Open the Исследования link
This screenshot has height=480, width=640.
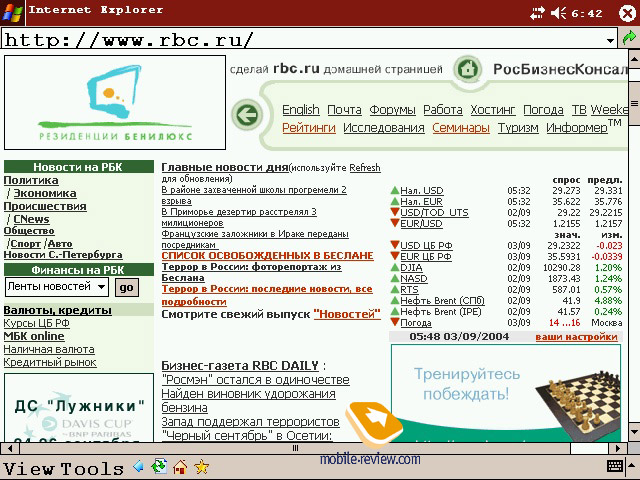tap(384, 128)
